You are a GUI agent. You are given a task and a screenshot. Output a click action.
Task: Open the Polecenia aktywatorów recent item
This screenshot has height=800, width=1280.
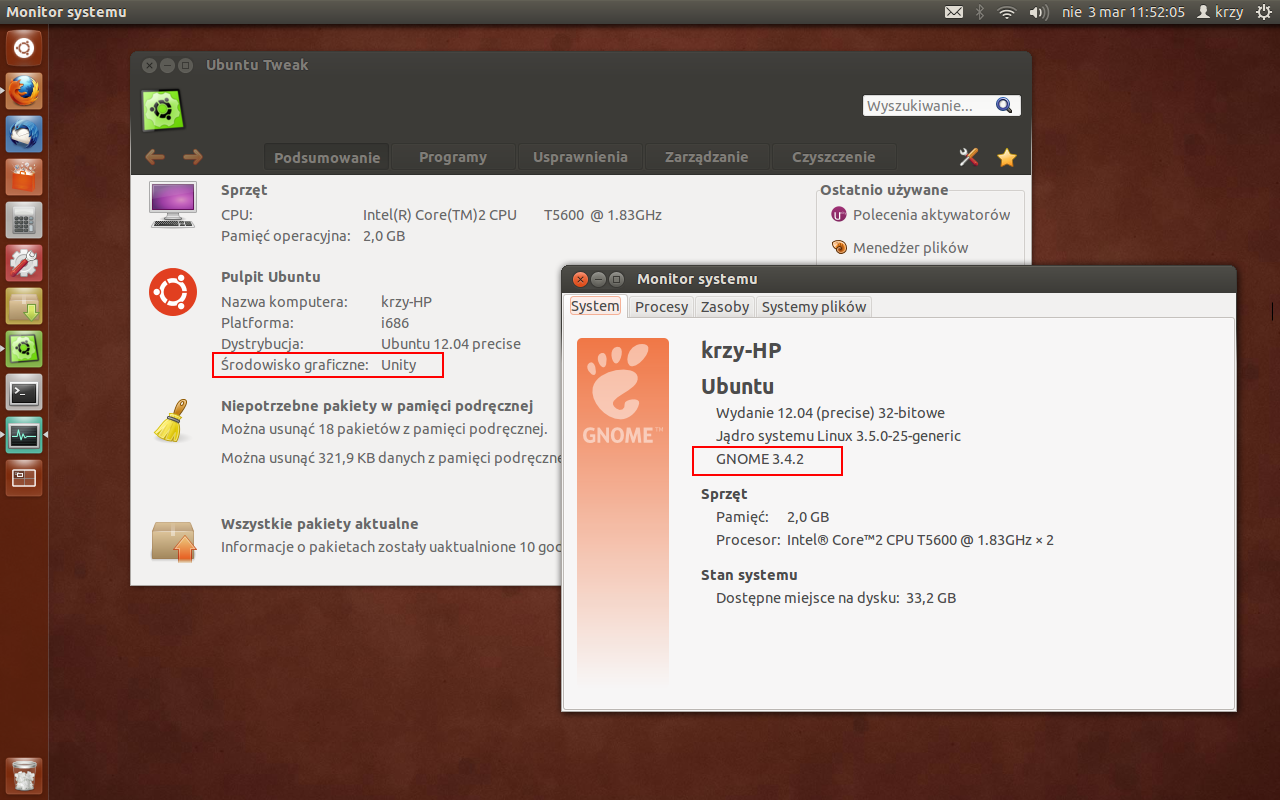[x=921, y=215]
